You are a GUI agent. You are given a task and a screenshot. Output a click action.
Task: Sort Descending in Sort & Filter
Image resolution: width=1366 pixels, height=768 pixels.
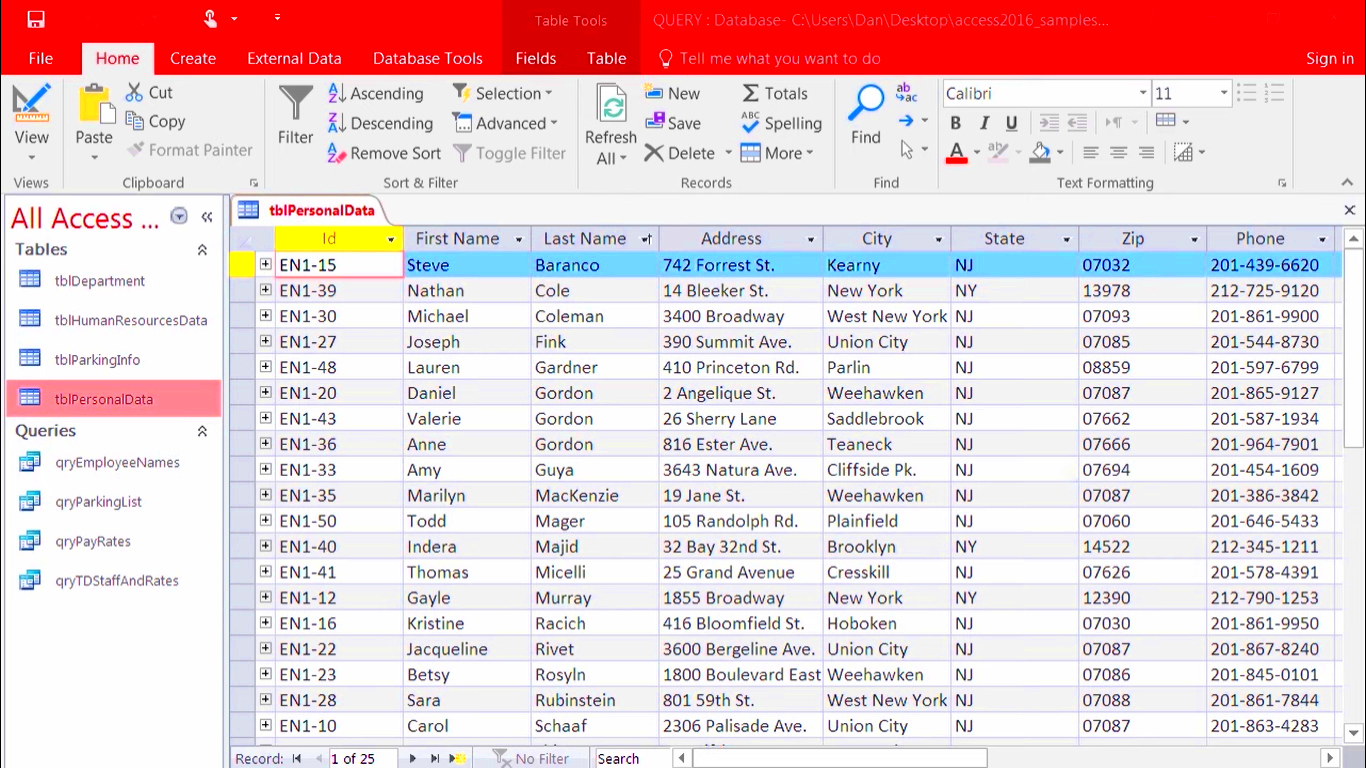[x=380, y=123]
